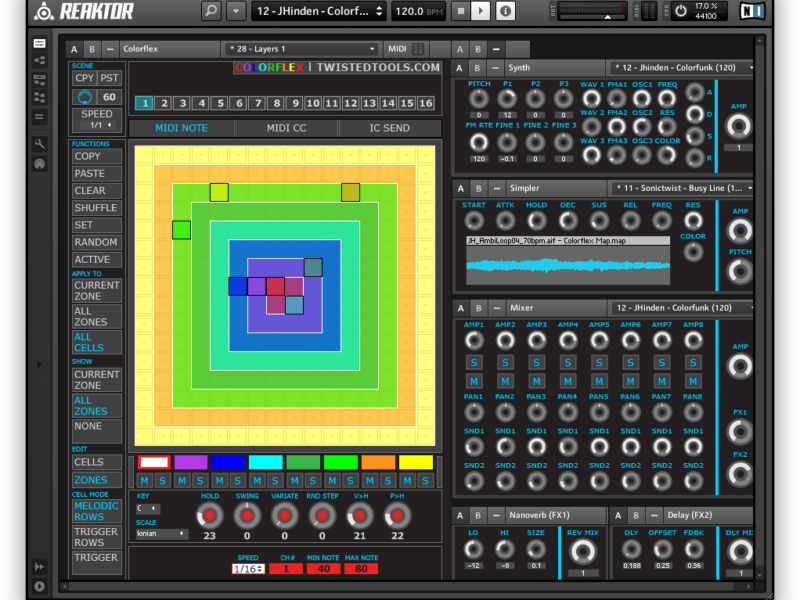Viewport: 800px width, 600px height.
Task: Click the info icon in top toolbar
Action: coord(507,11)
